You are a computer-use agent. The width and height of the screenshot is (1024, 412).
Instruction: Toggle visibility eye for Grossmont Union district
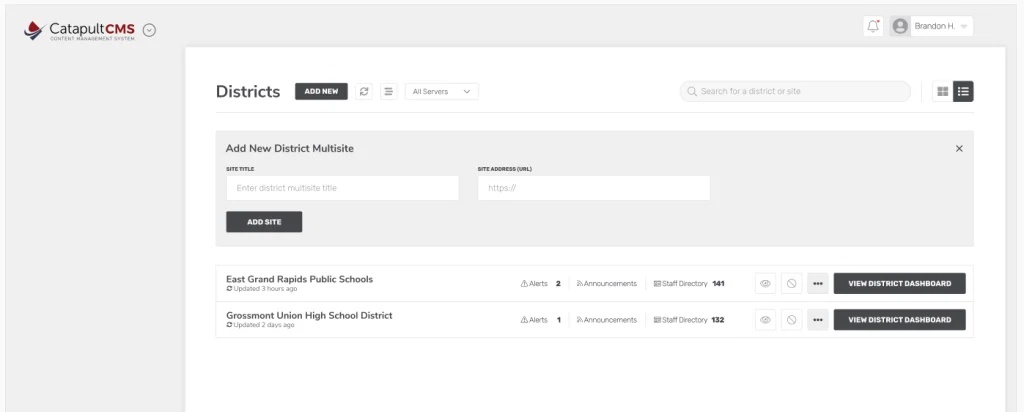click(765, 320)
